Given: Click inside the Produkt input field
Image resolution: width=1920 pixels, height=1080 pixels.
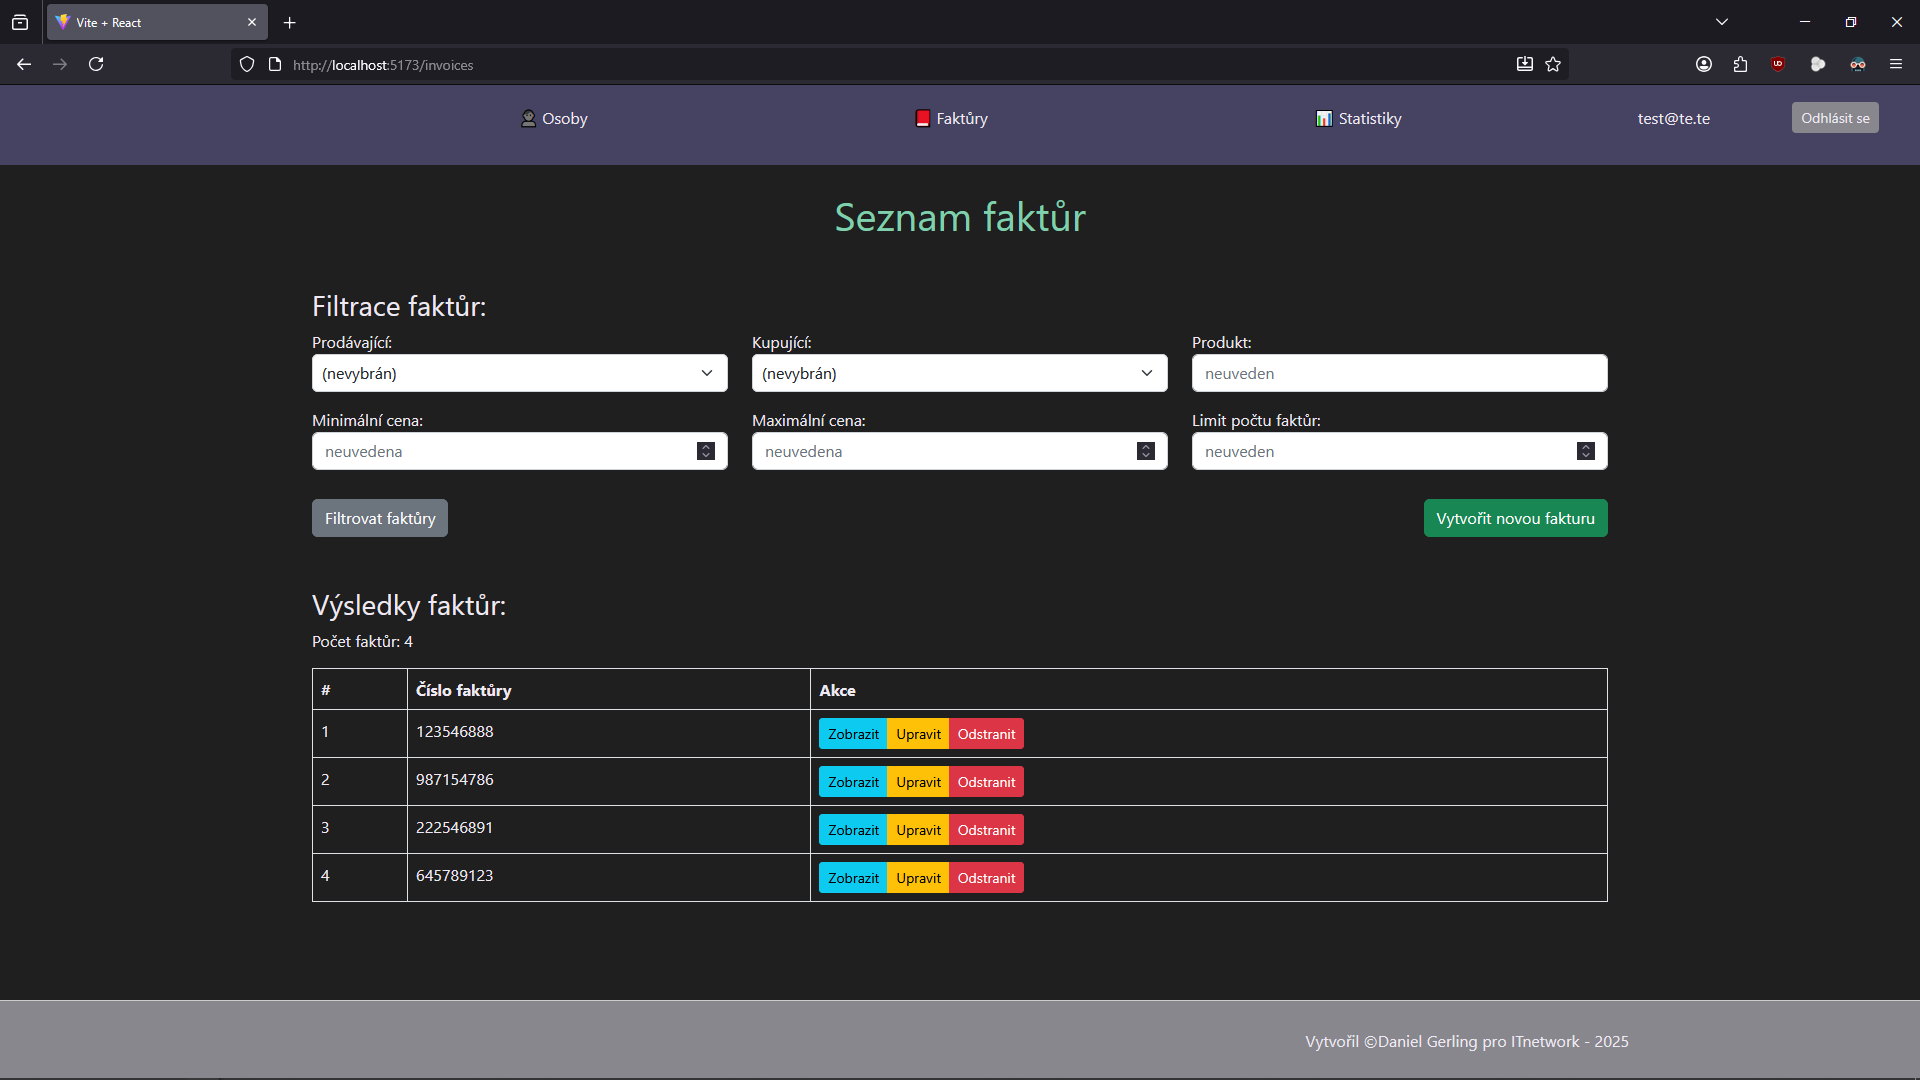Looking at the screenshot, I should click(x=1399, y=373).
